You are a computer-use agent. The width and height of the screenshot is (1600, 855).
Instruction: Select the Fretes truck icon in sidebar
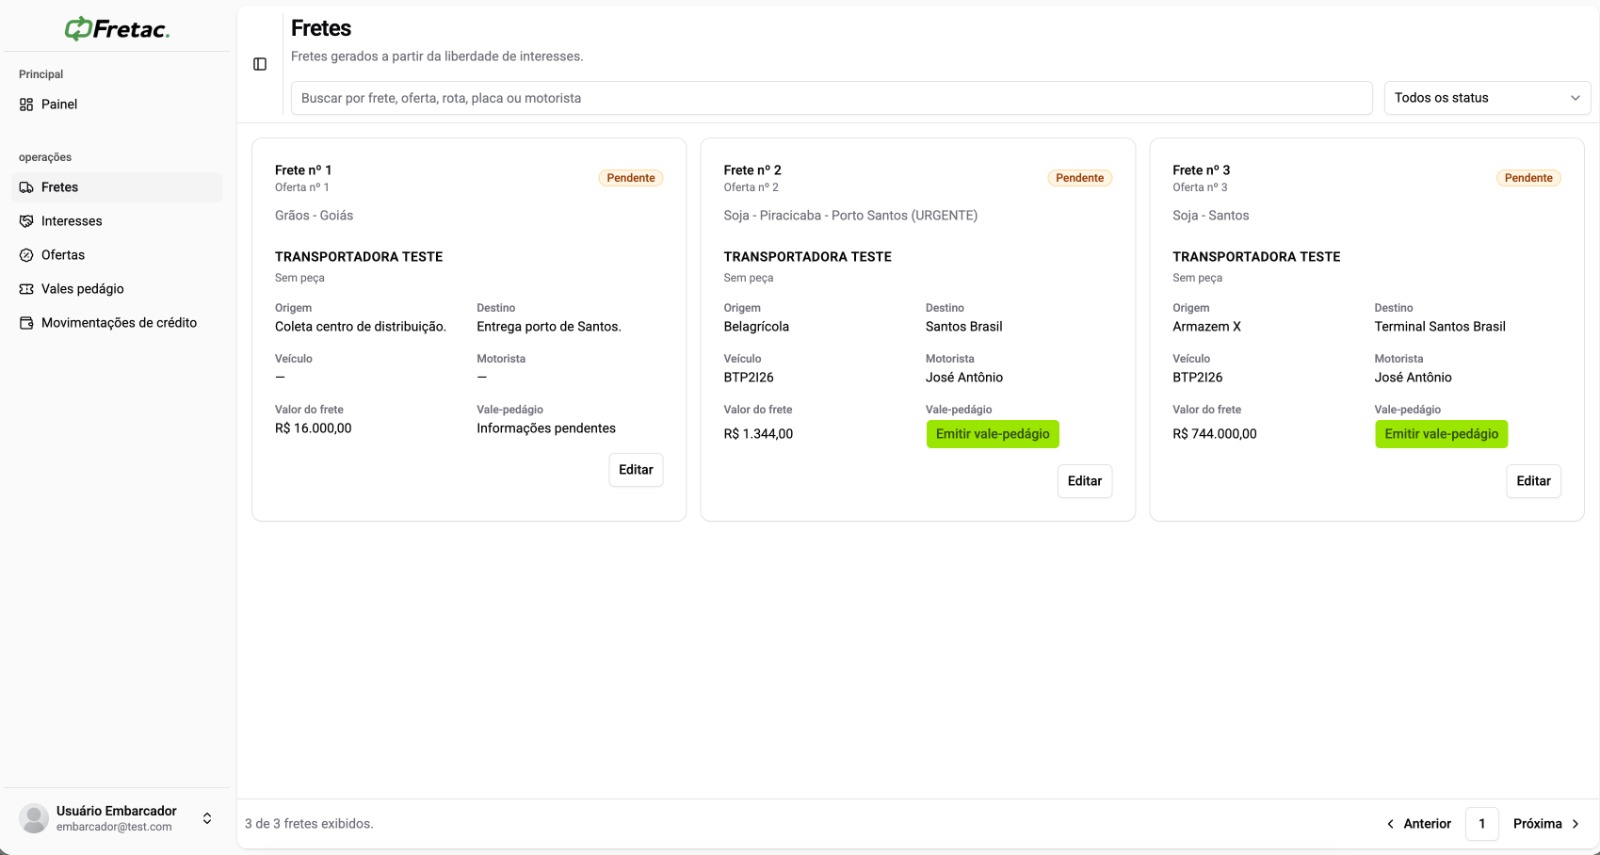pos(26,187)
